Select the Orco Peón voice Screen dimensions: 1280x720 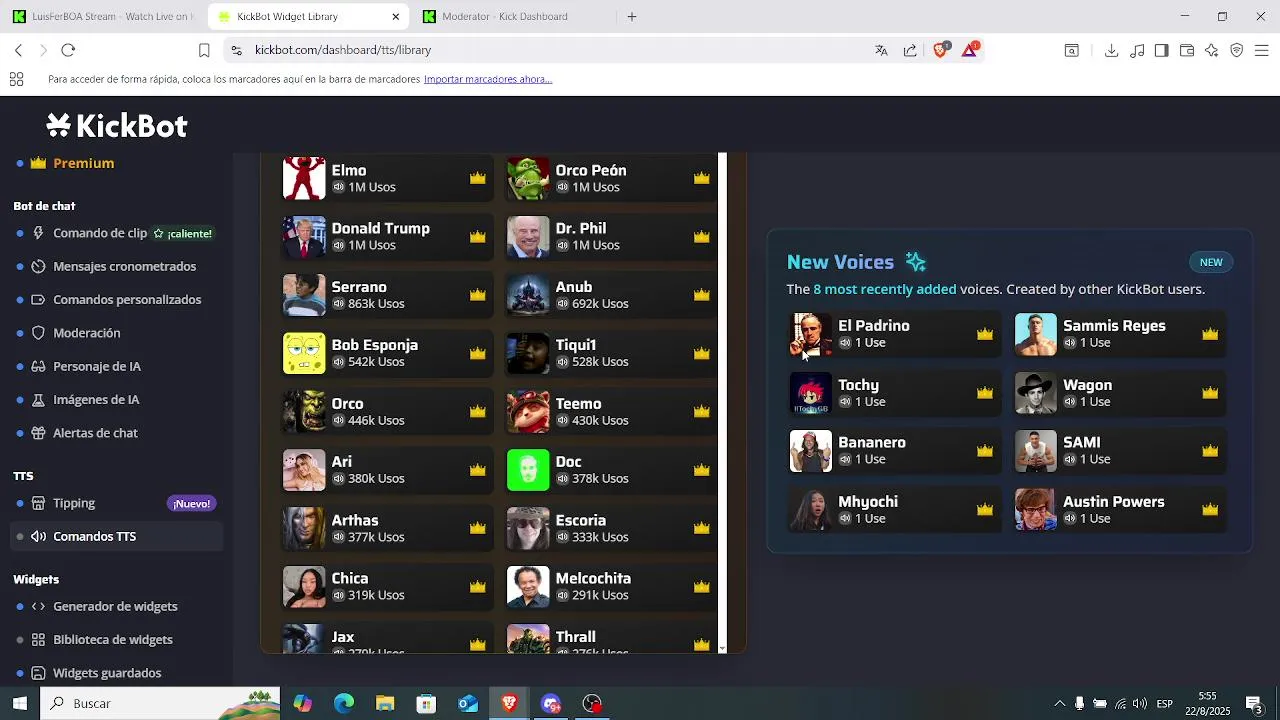[610, 178]
